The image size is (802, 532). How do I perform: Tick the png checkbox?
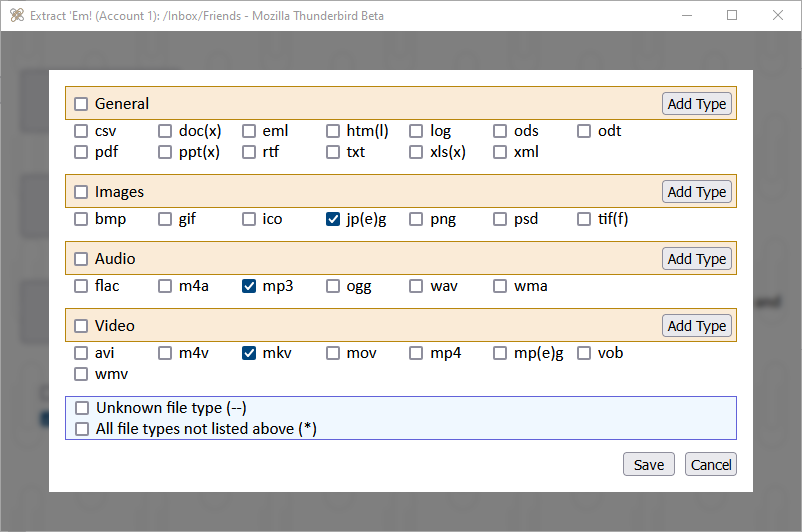coord(416,219)
